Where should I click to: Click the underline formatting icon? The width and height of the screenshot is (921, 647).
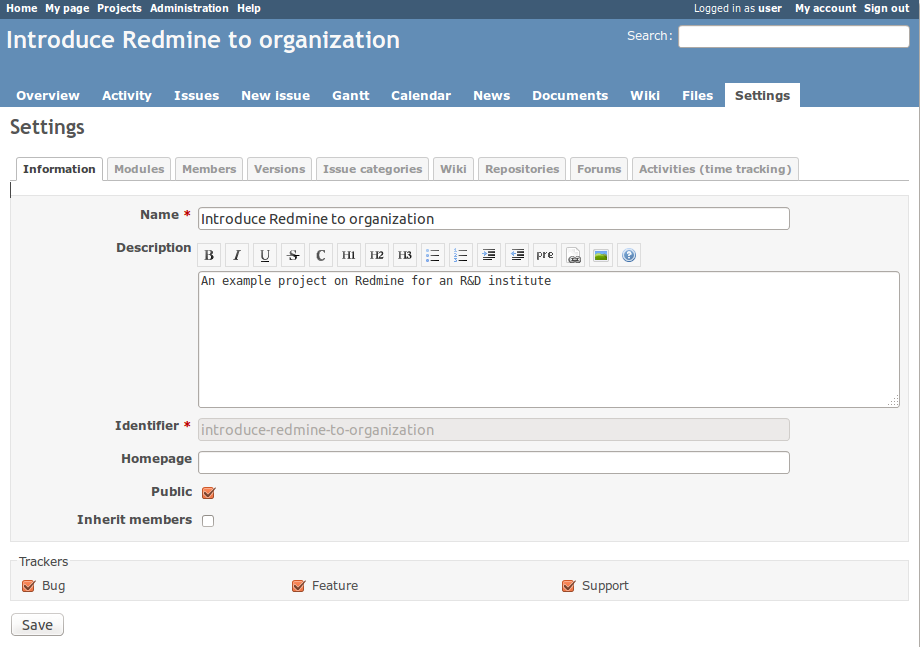point(265,255)
